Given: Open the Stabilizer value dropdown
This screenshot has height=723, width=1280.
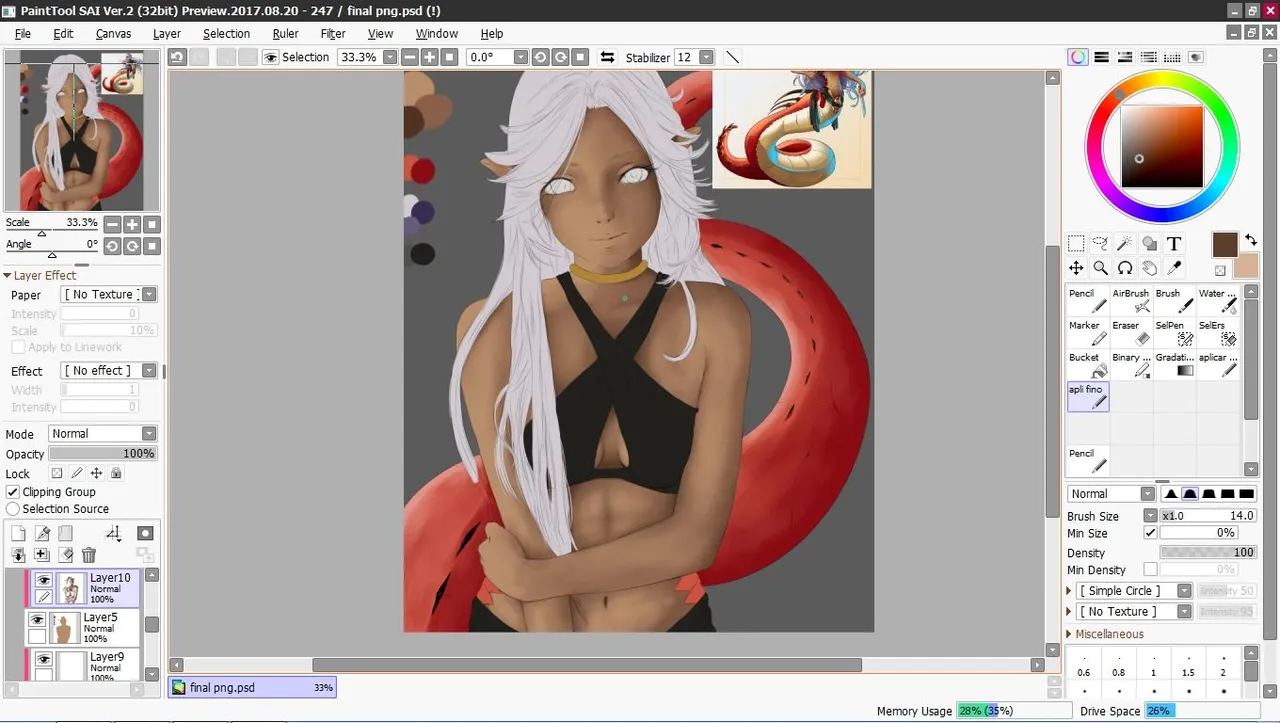Looking at the screenshot, I should 706,57.
